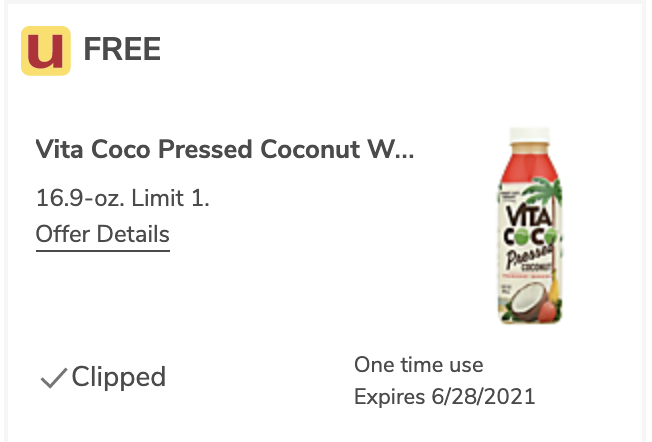Click the VITA COCO logo on bottle
This screenshot has height=442, width=652.
(529, 226)
